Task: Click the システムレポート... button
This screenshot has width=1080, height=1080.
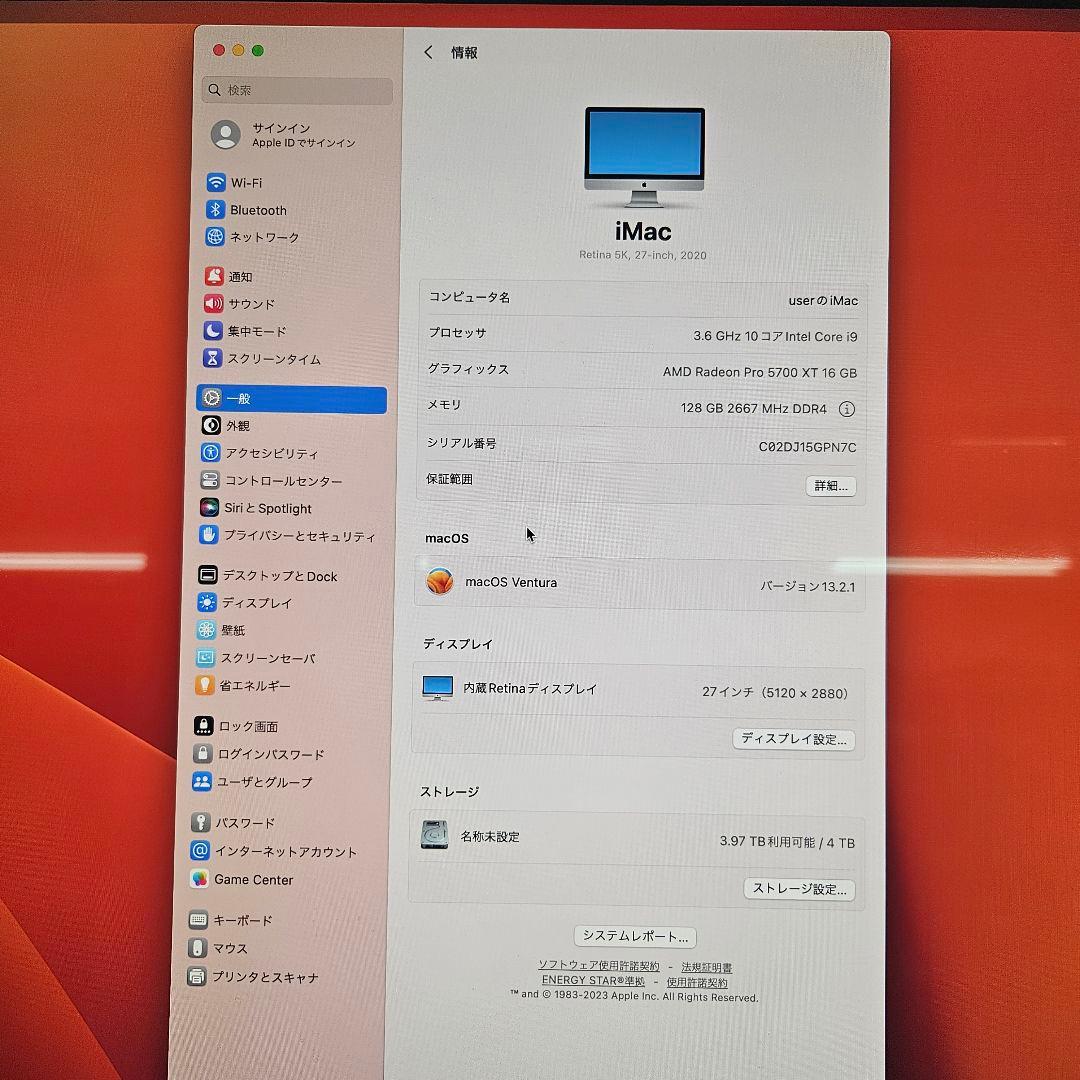Action: [634, 936]
